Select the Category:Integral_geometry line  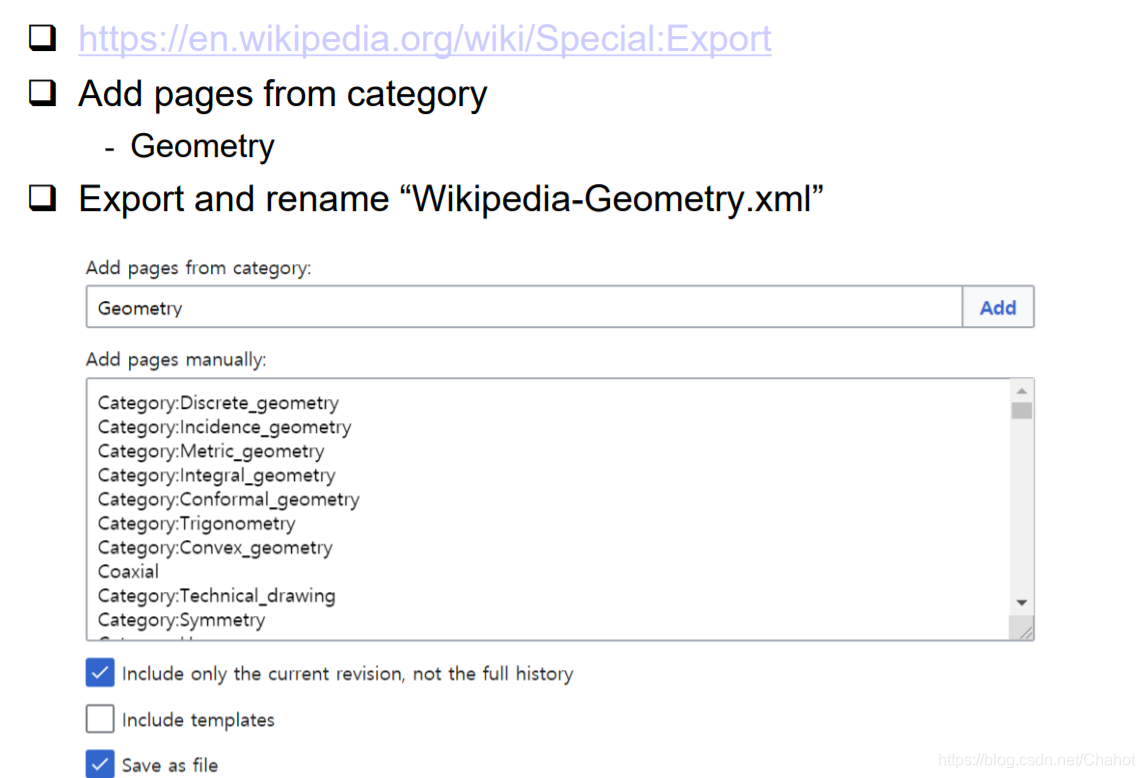217,476
